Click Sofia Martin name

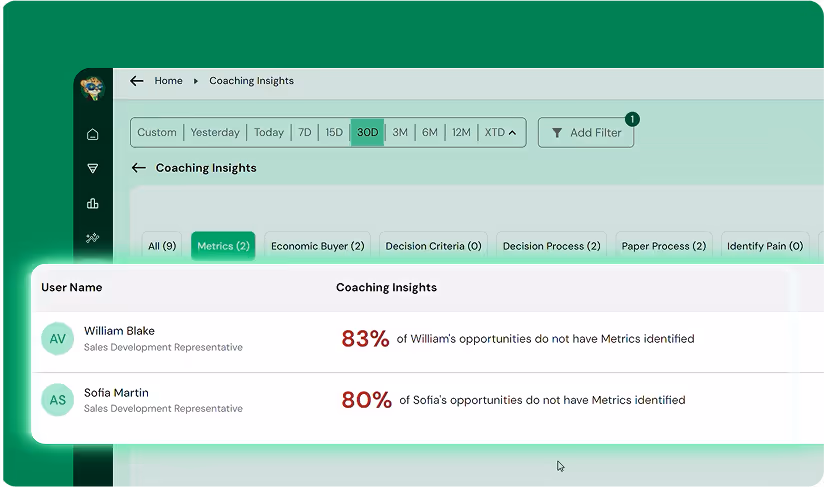click(x=116, y=392)
